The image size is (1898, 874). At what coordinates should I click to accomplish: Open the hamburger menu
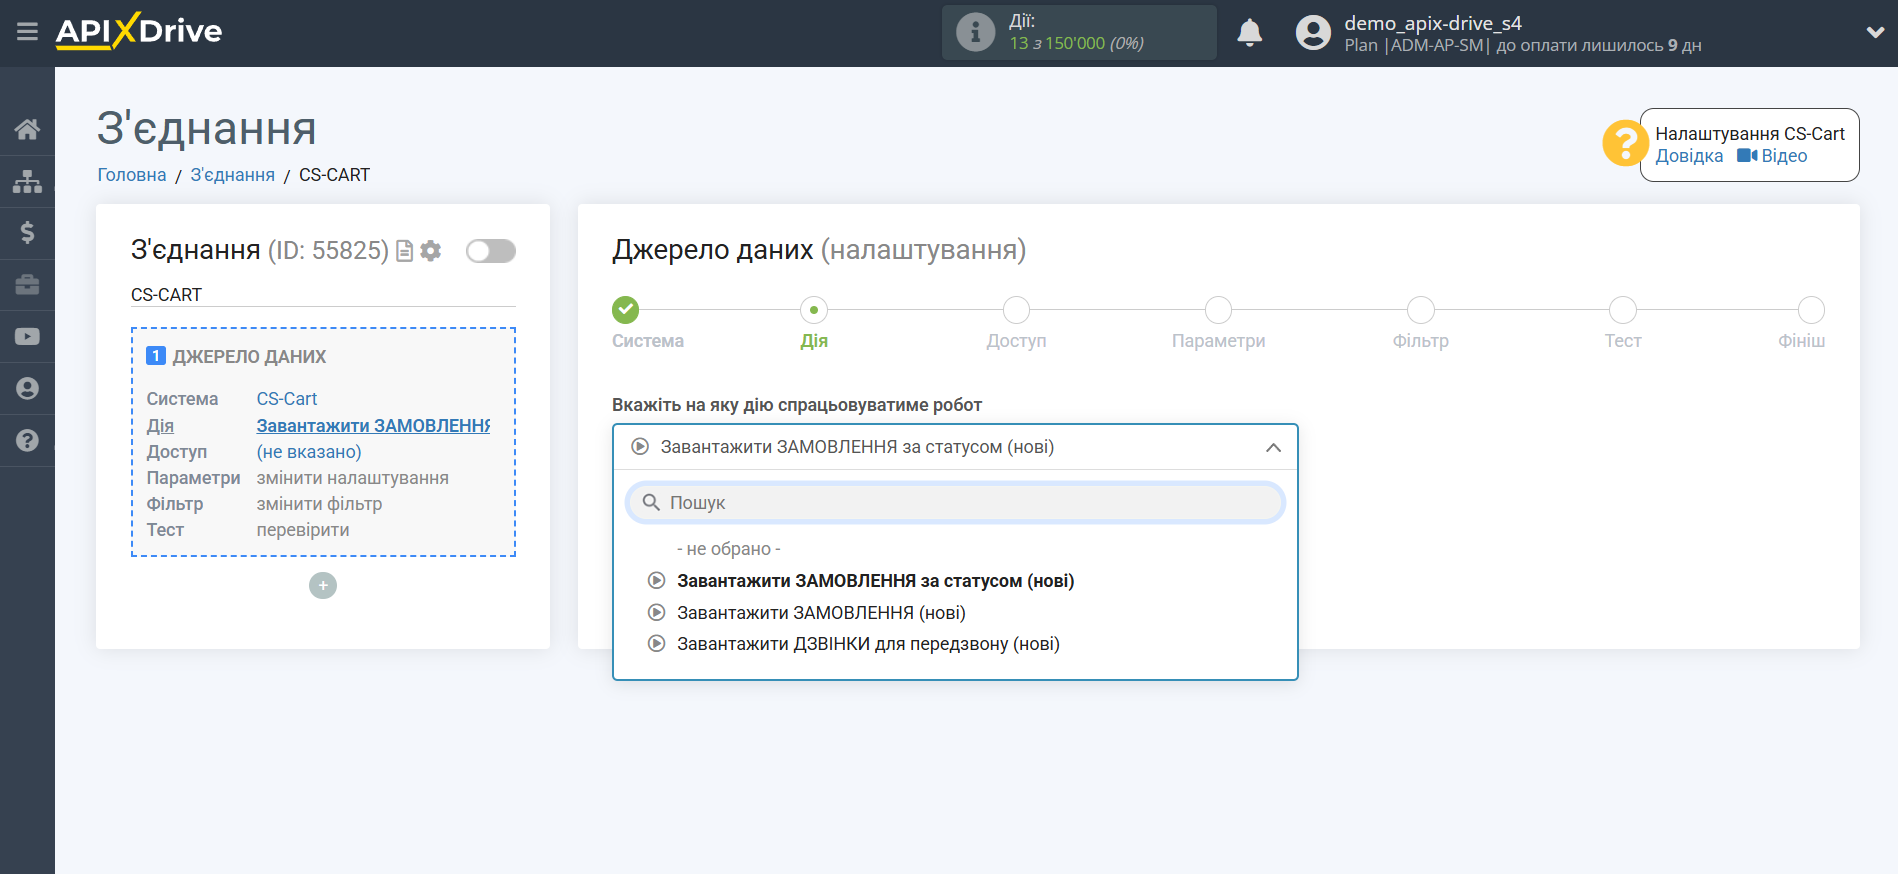click(x=27, y=32)
